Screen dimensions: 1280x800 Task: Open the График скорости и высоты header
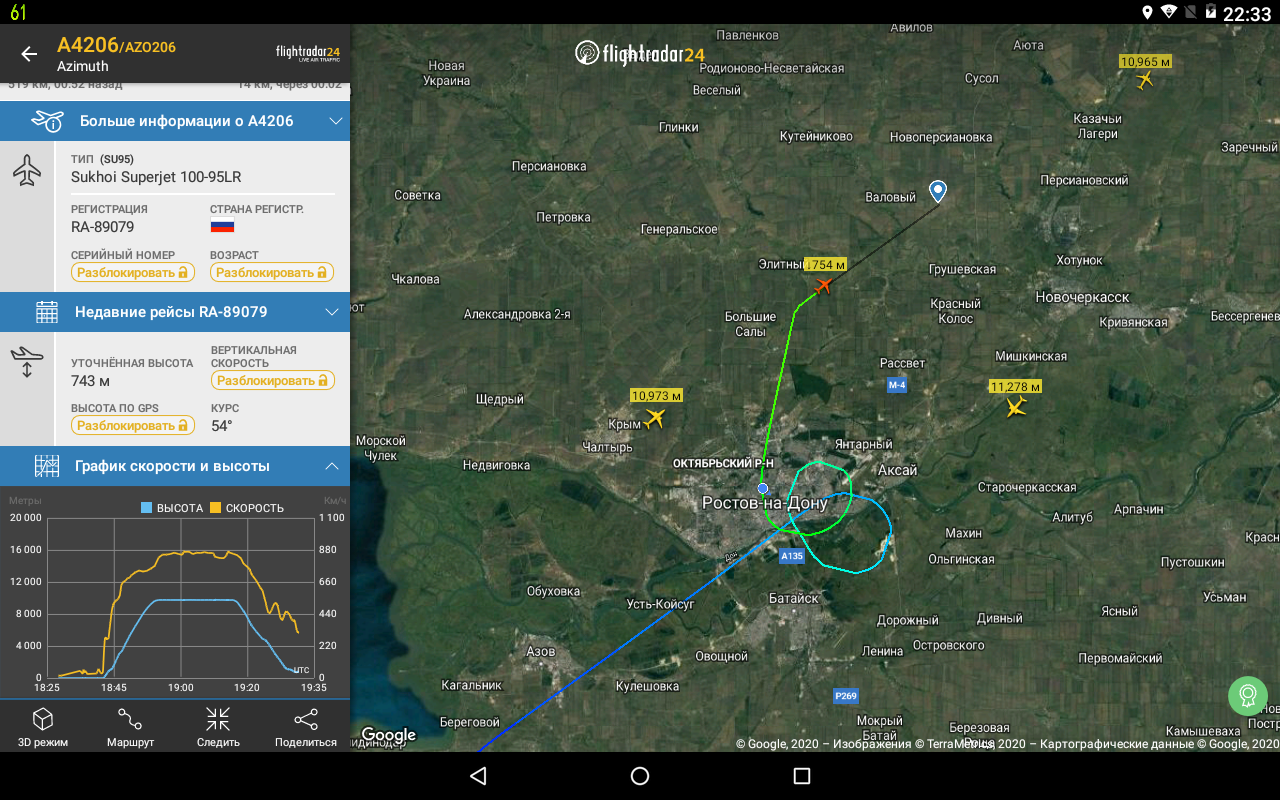175,466
